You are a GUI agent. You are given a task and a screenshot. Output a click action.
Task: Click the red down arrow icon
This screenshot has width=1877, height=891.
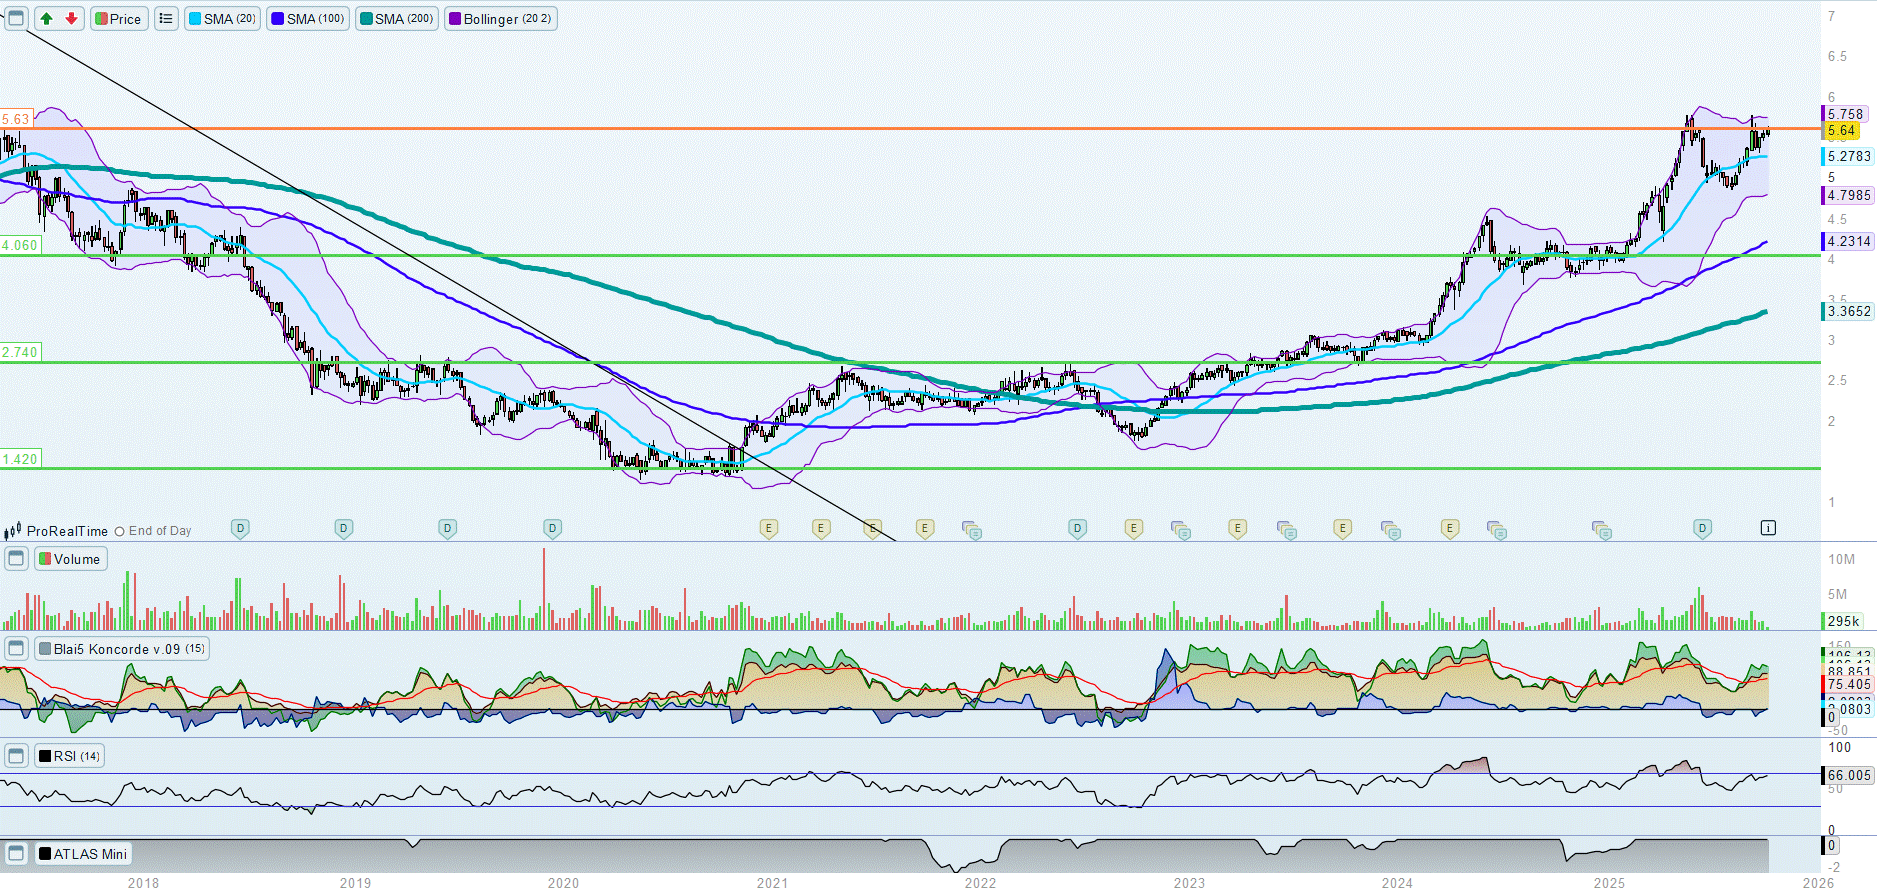(72, 19)
